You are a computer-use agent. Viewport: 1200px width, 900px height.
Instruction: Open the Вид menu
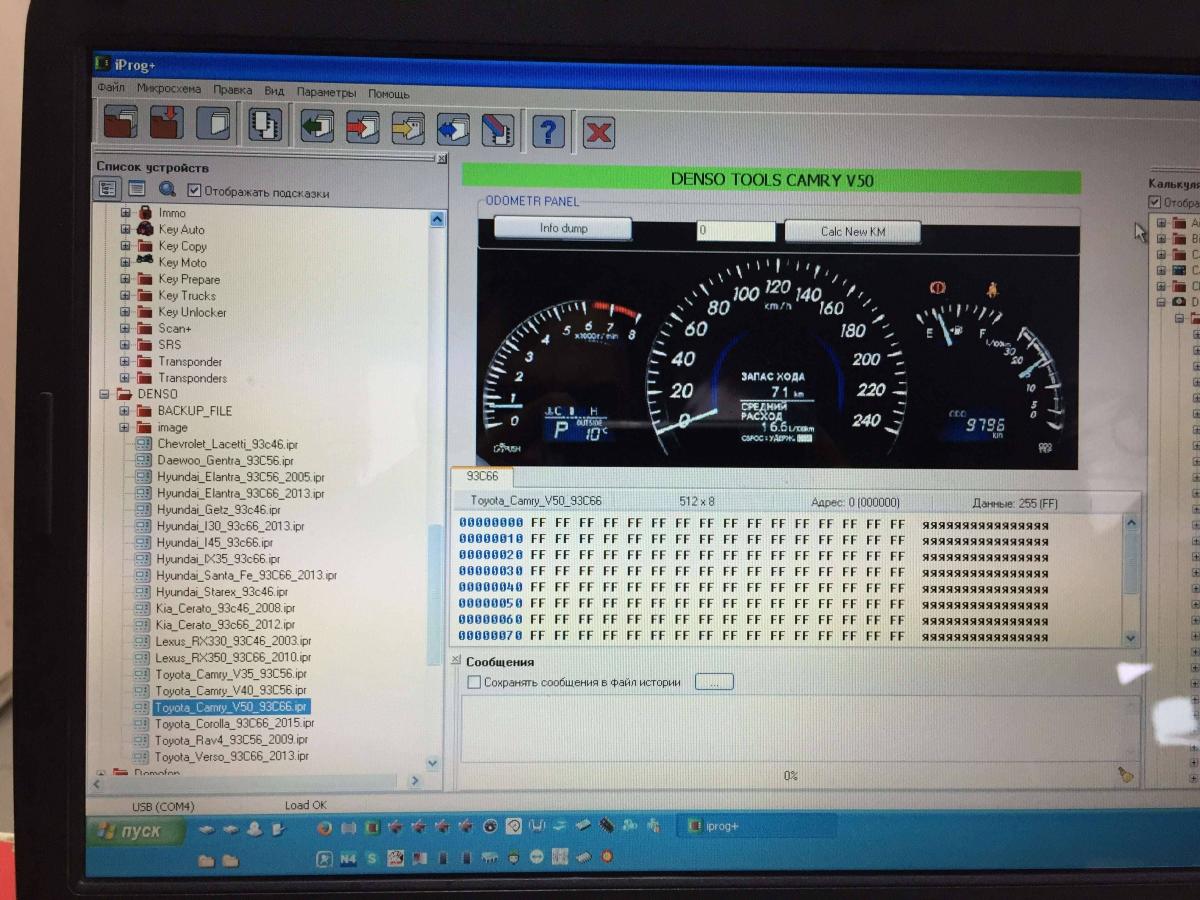point(274,91)
